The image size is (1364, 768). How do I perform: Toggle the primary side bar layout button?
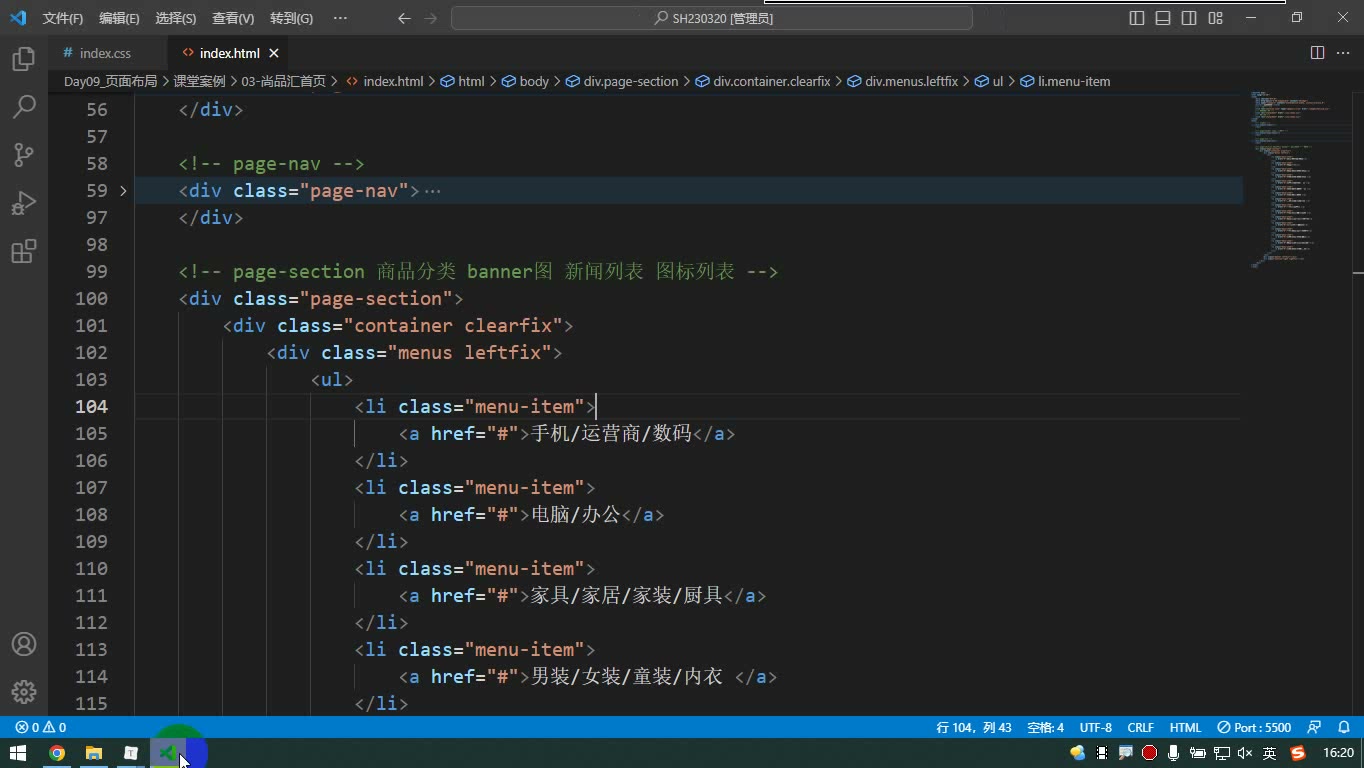pyautogui.click(x=1137, y=18)
